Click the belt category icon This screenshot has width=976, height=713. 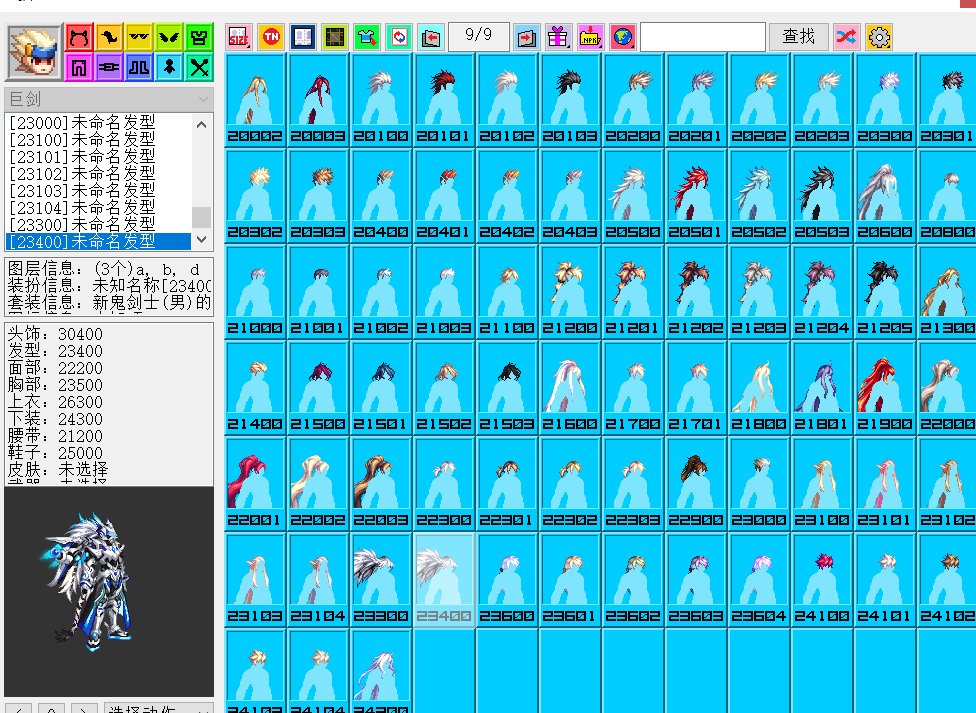[x=109, y=68]
